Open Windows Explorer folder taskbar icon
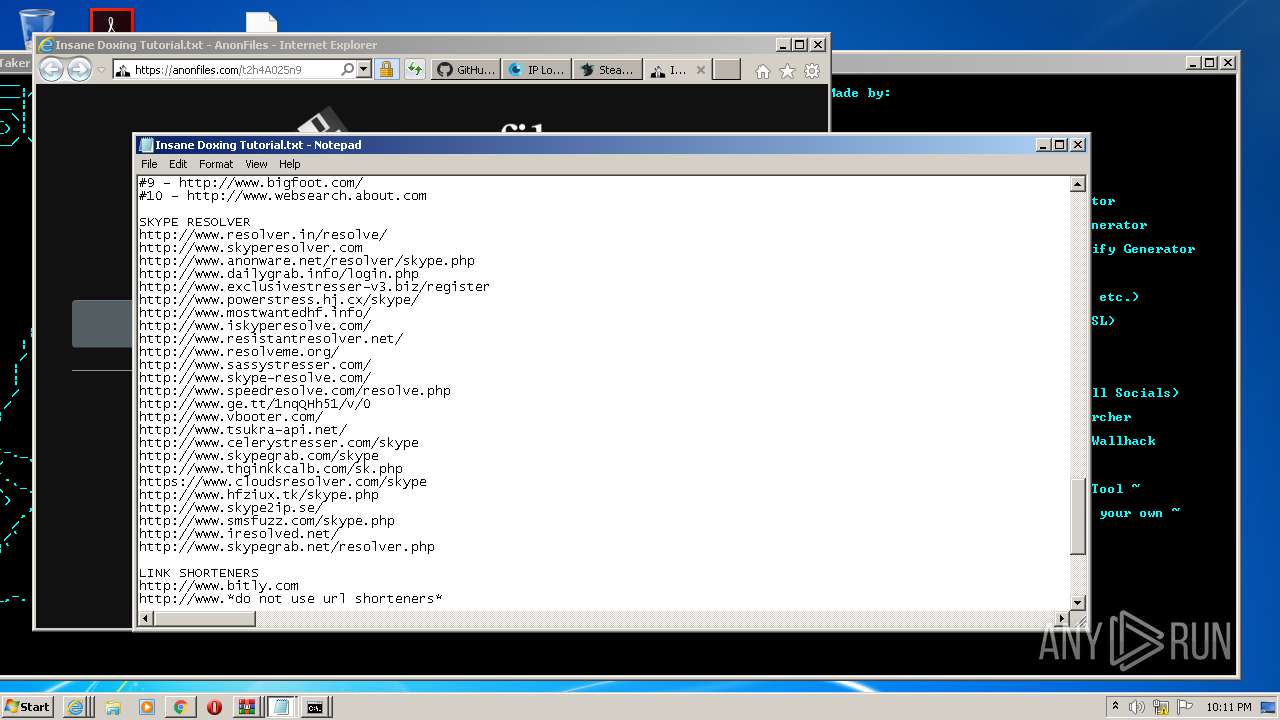1280x720 pixels. [x=113, y=707]
